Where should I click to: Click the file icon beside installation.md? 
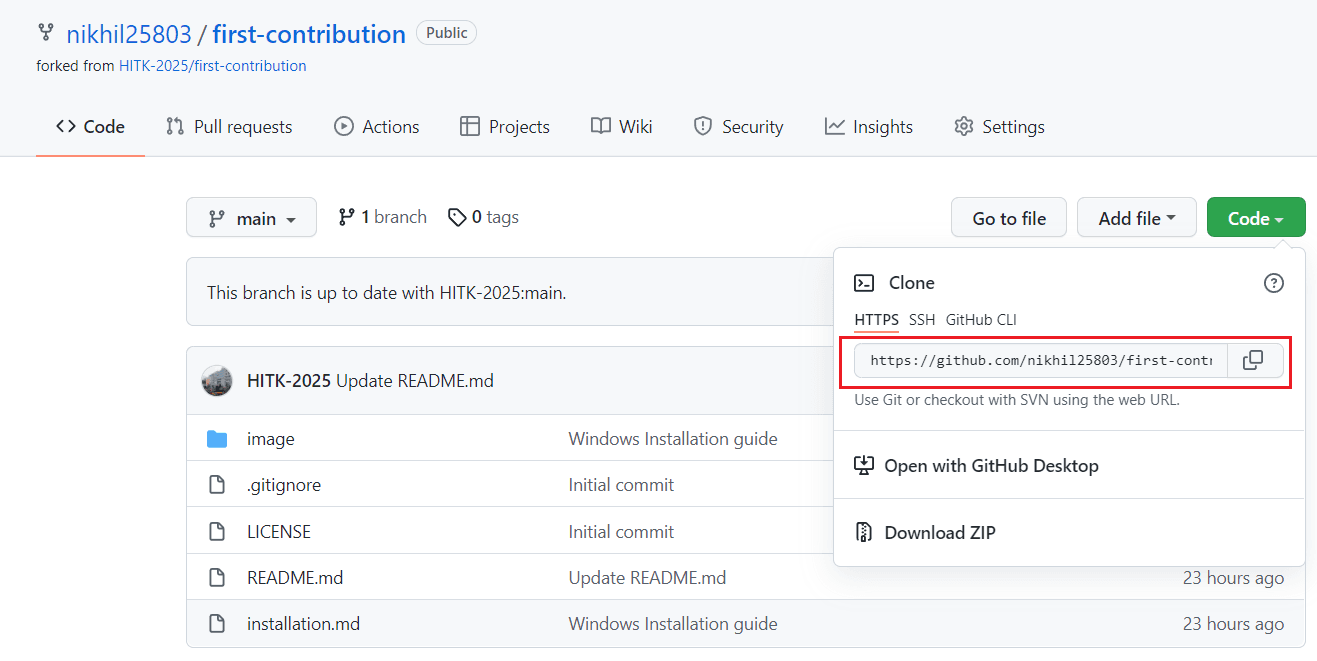(217, 624)
